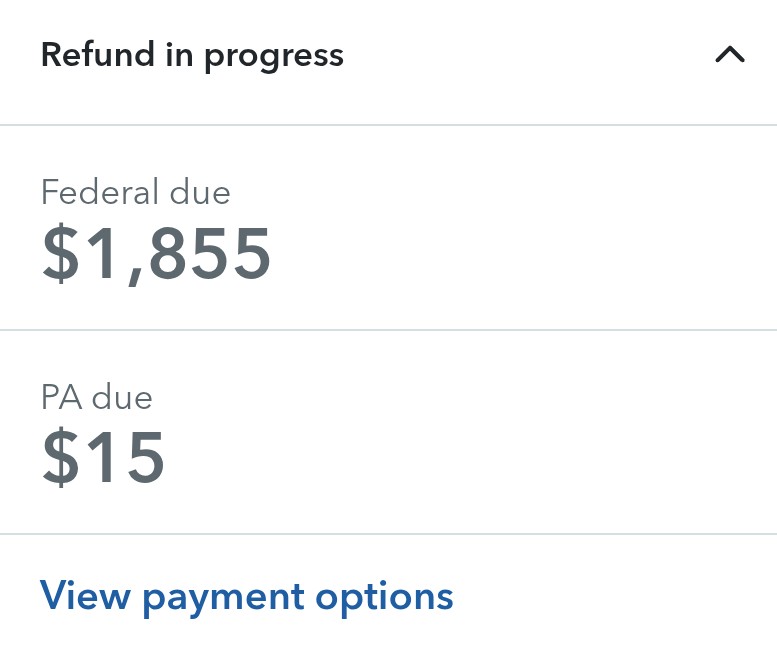Open View payment options link
This screenshot has width=777, height=652.
pyautogui.click(x=246, y=597)
